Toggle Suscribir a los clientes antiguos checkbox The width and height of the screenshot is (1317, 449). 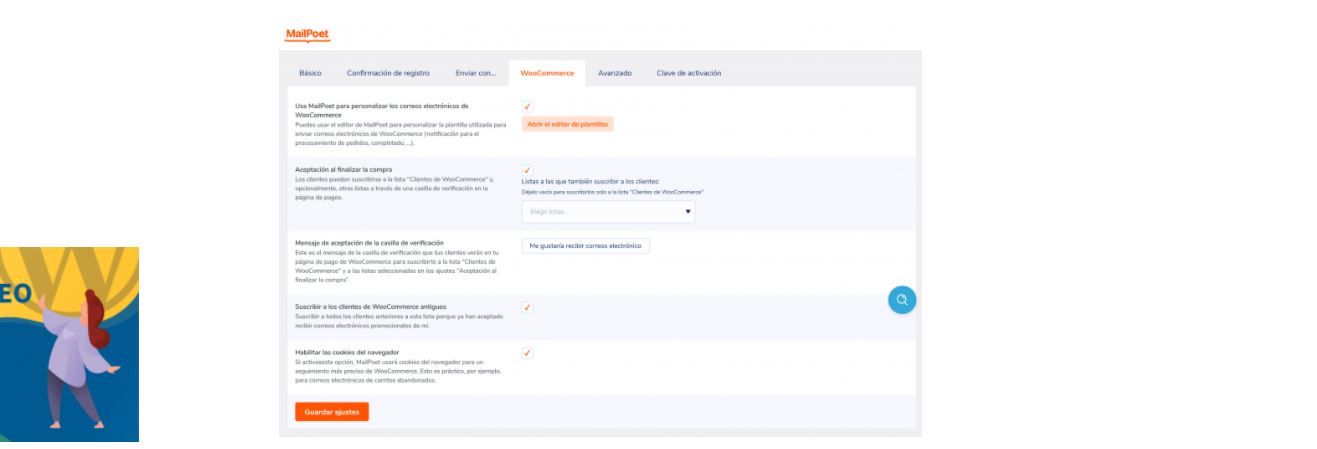point(527,307)
